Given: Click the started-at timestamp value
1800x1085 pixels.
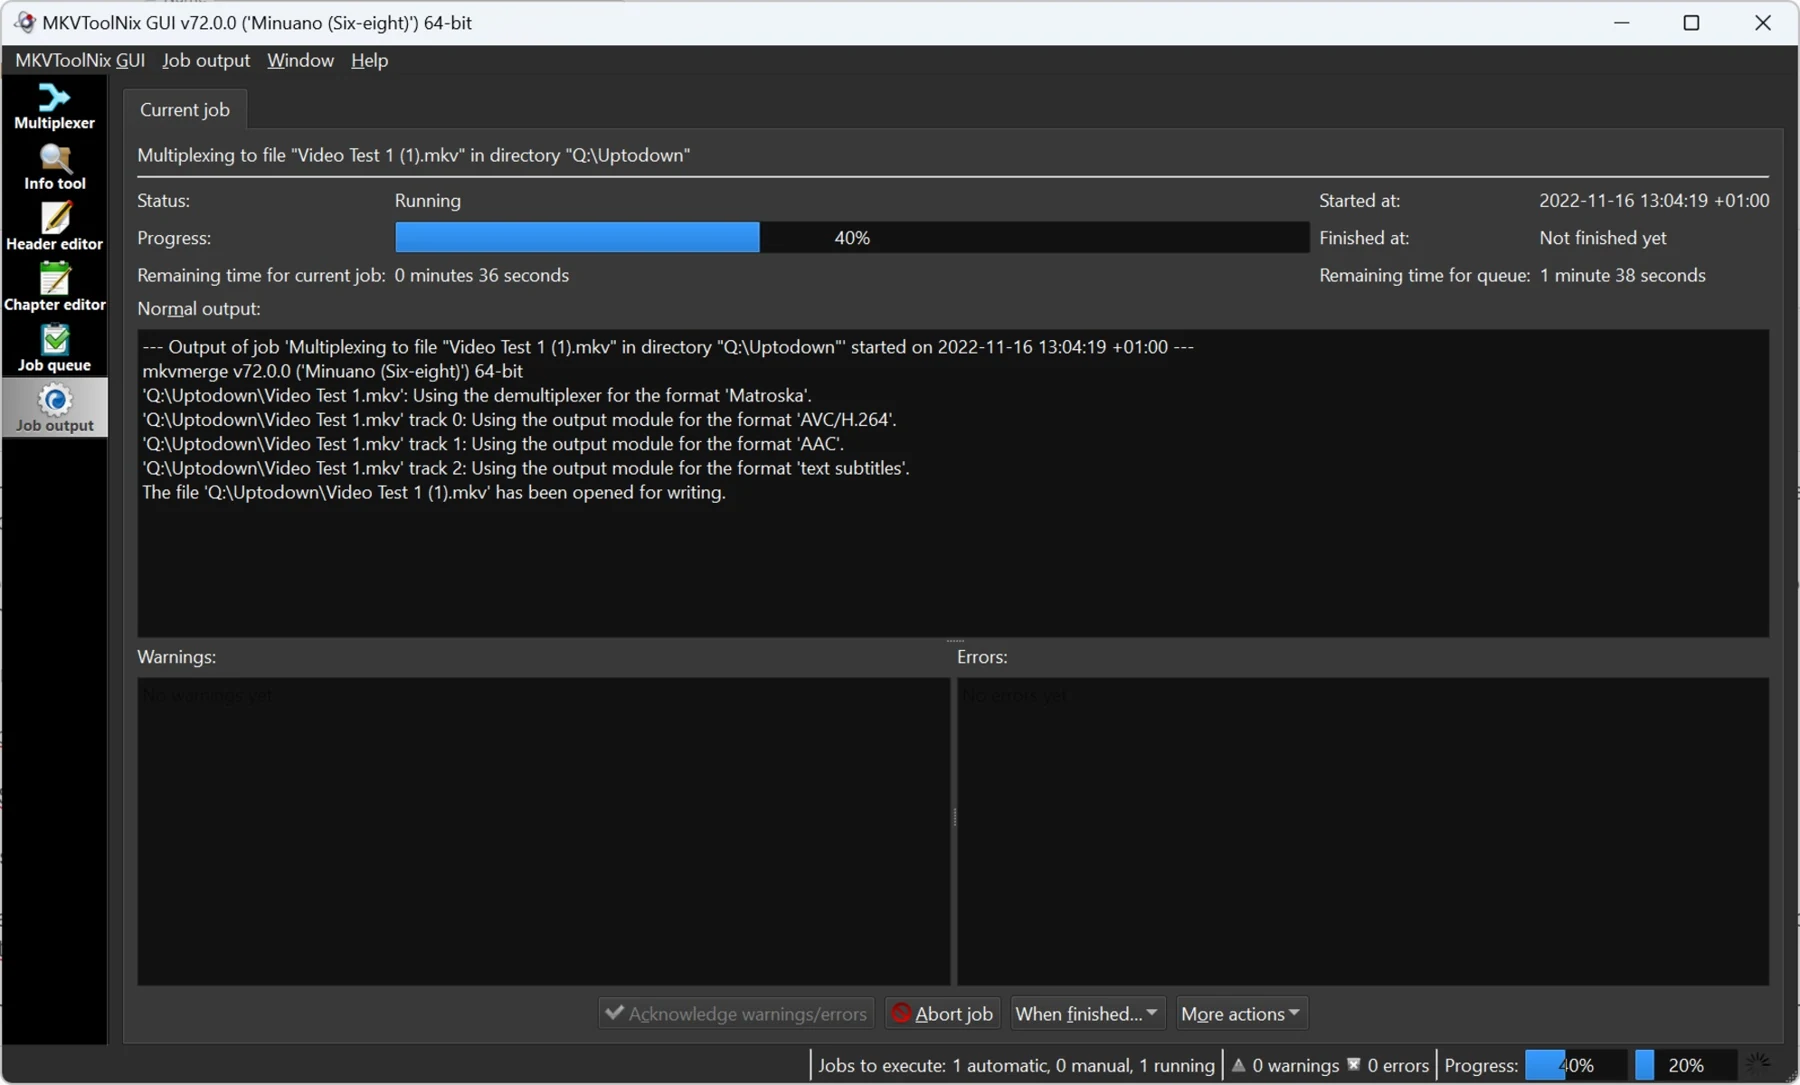Looking at the screenshot, I should point(1654,200).
